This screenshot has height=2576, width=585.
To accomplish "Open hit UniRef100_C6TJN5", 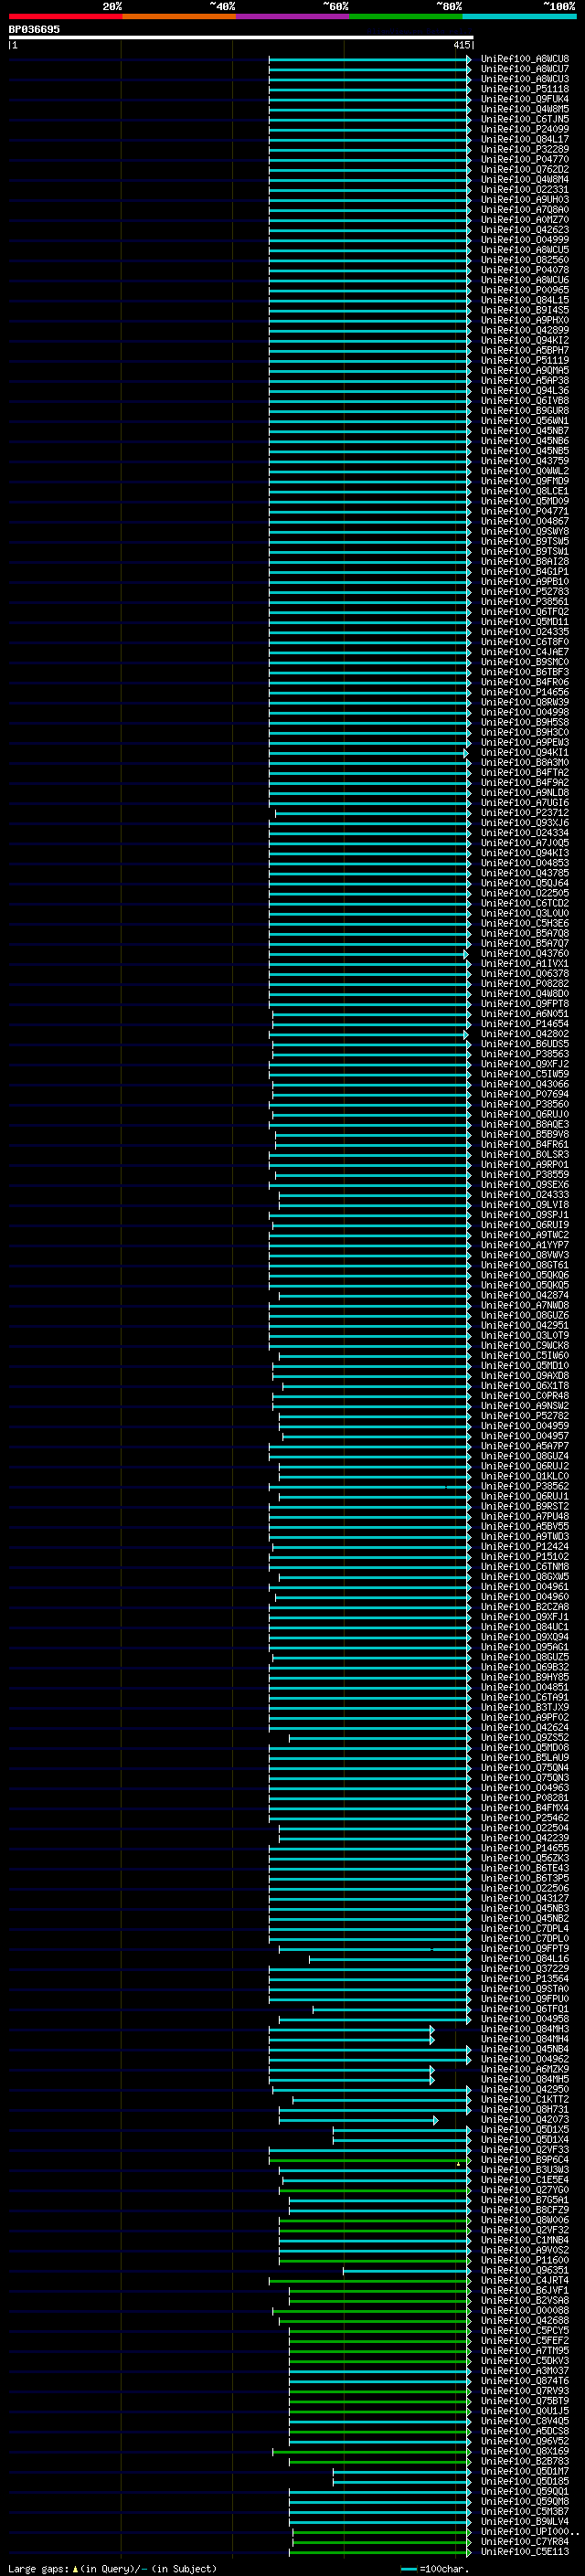I will tap(525, 119).
